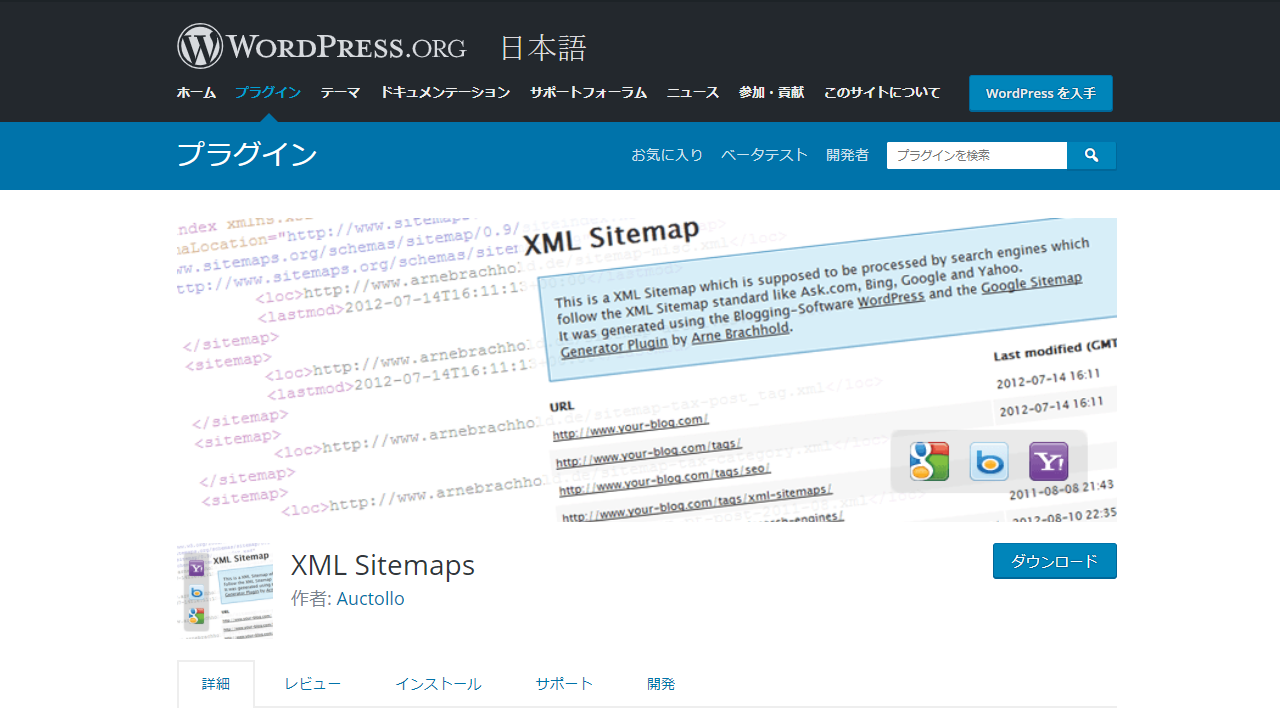The width and height of the screenshot is (1280, 720).
Task: Click the XML Sitemaps plugin title
Action: pos(383,565)
